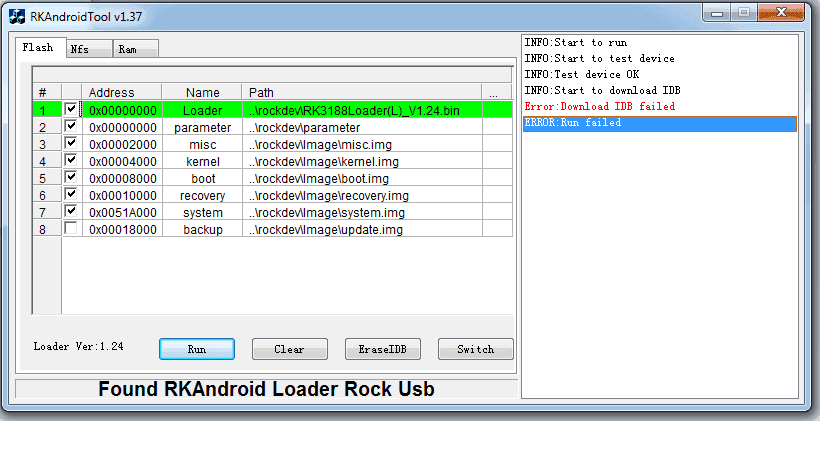The width and height of the screenshot is (820, 462).
Task: Click the address 0x0051A000 cell
Action: [122, 212]
